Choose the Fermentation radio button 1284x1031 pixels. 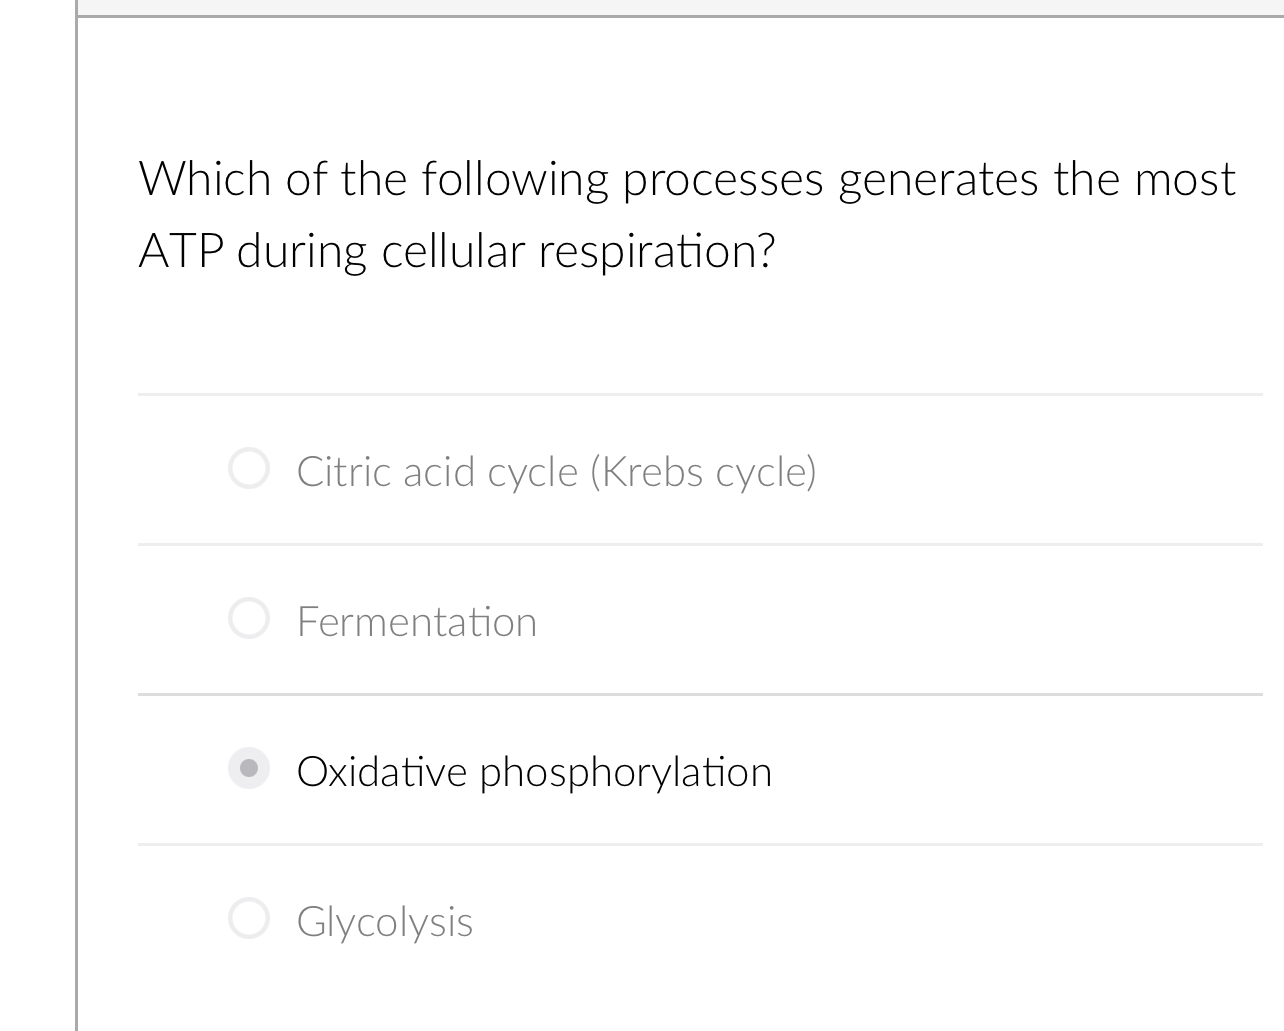249,619
